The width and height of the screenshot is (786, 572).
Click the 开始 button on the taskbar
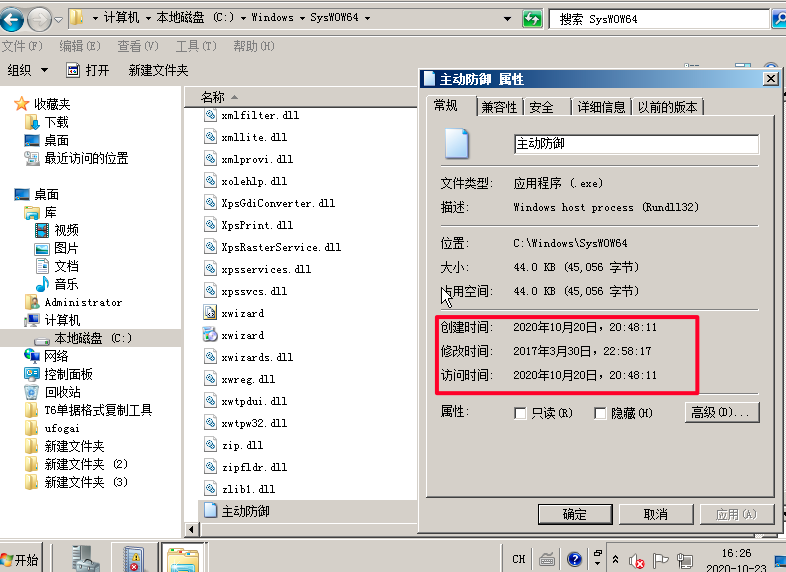point(20,559)
